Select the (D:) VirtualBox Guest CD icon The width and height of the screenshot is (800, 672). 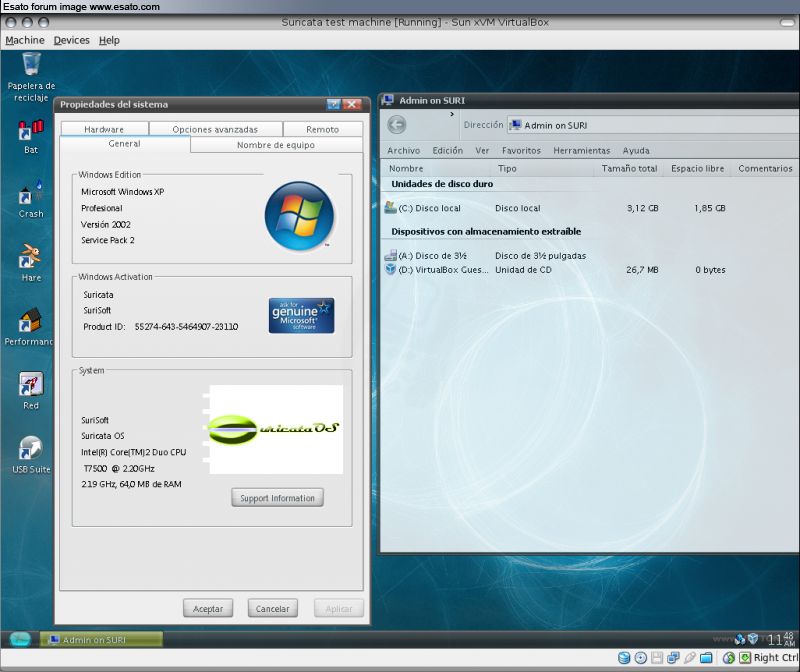[x=390, y=269]
